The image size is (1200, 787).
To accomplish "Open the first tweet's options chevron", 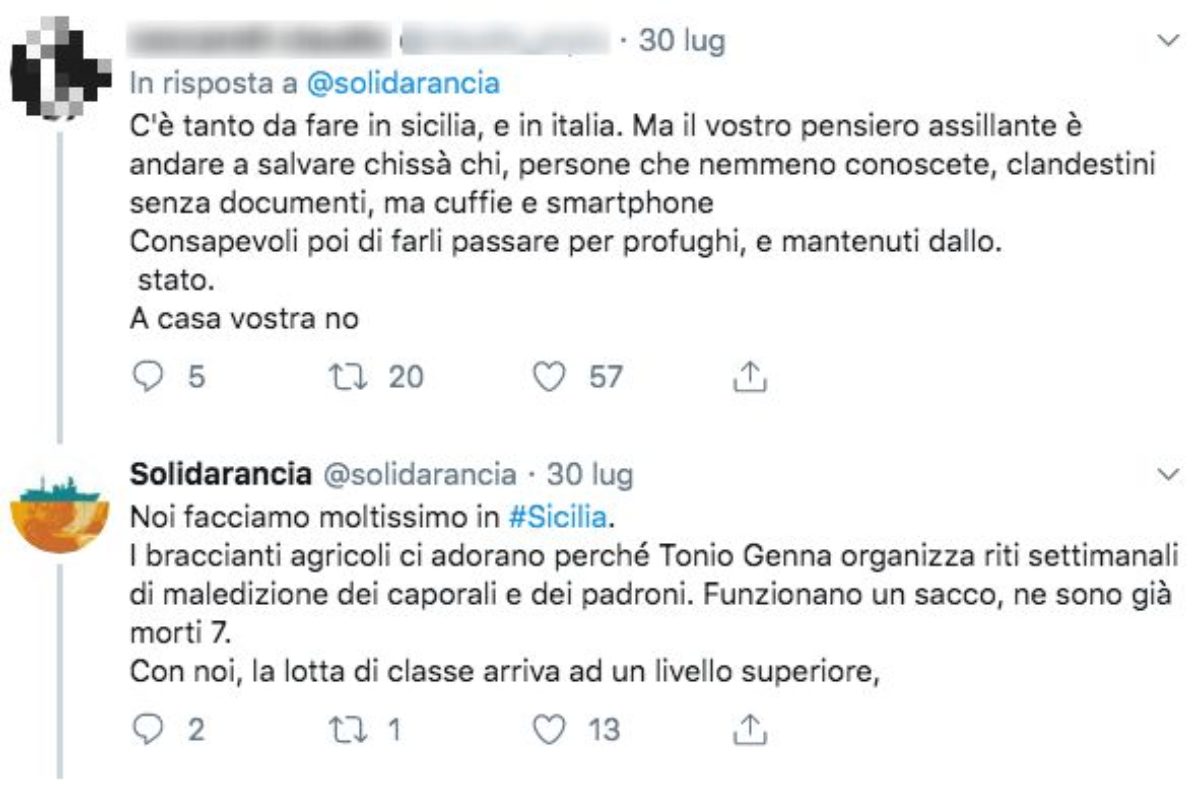I will pos(1167,41).
